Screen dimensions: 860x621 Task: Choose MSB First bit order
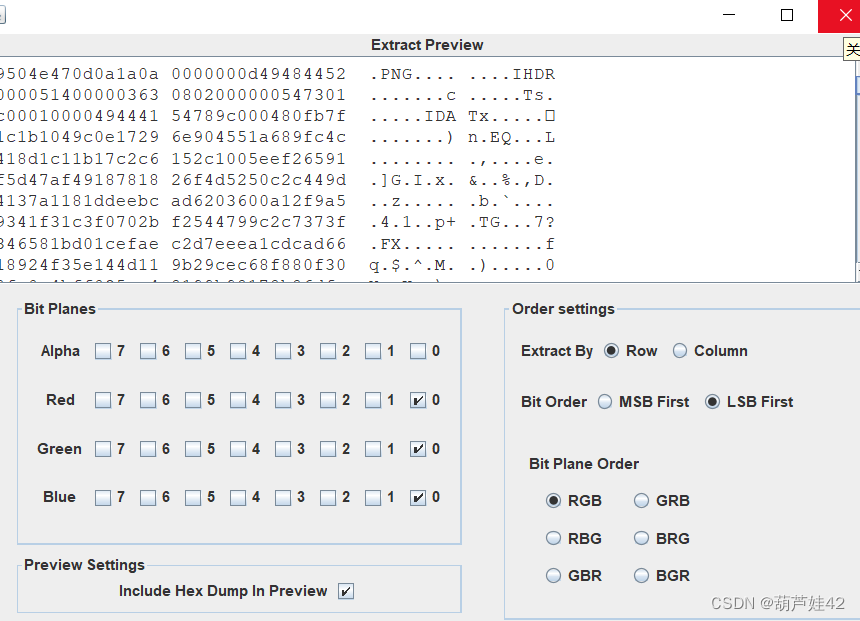point(605,402)
